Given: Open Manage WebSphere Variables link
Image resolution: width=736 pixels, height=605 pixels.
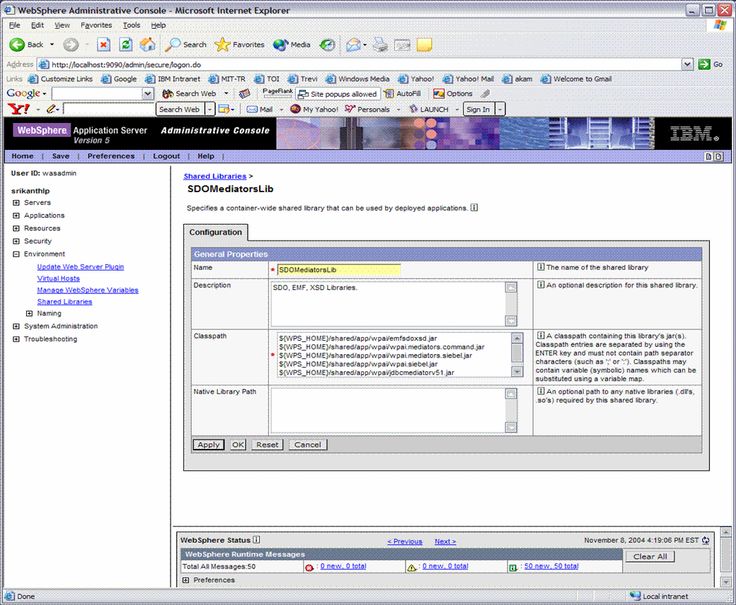Looking at the screenshot, I should 88,290.
